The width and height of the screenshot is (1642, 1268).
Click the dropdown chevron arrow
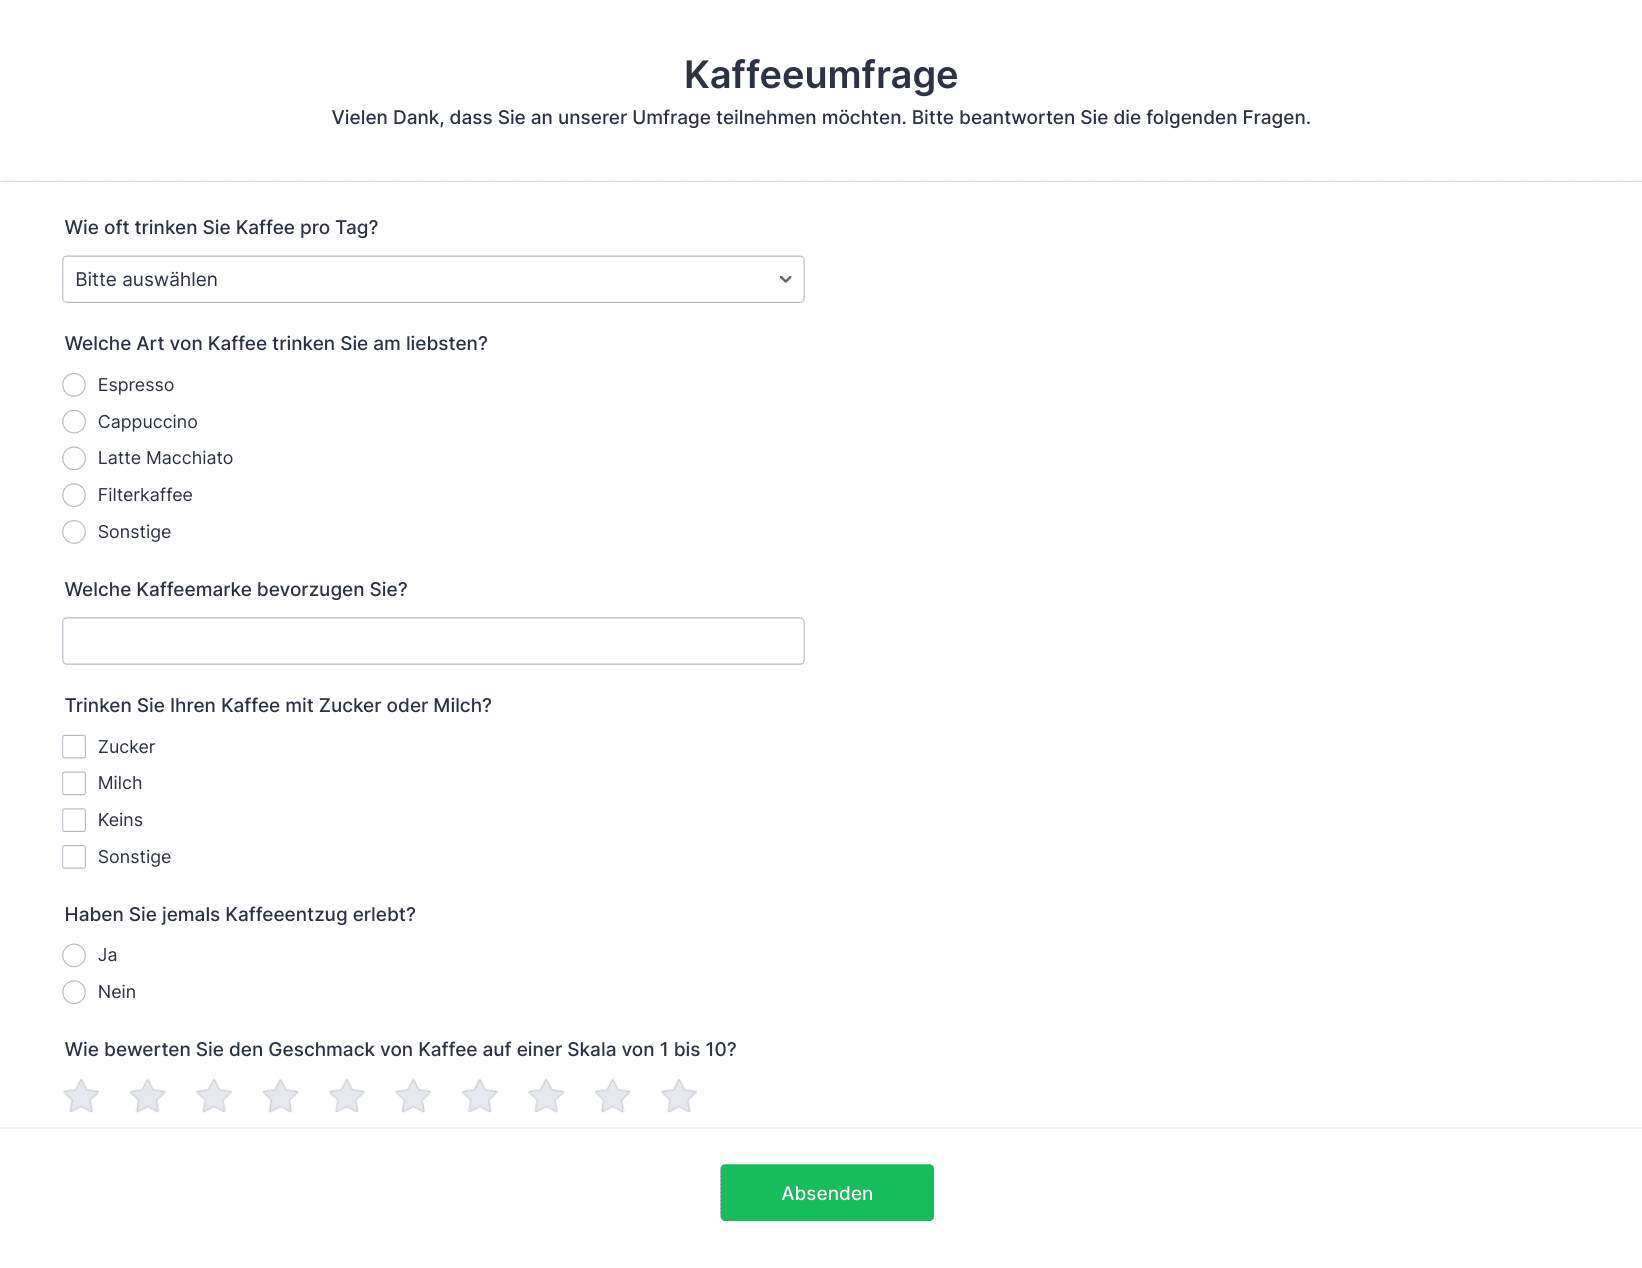[x=785, y=279]
